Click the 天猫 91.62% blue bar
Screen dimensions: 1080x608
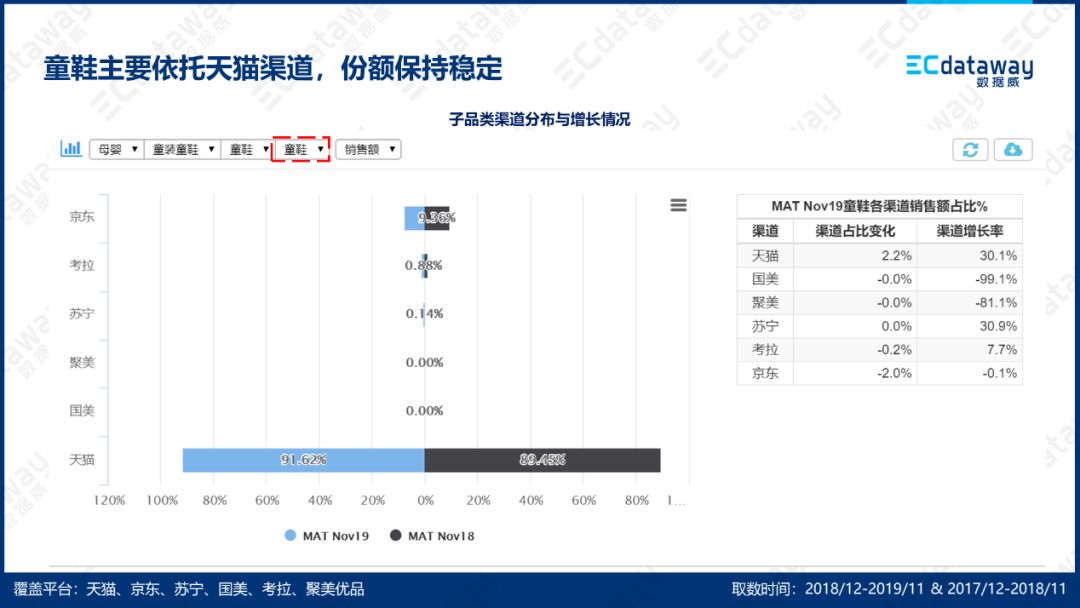[304, 460]
